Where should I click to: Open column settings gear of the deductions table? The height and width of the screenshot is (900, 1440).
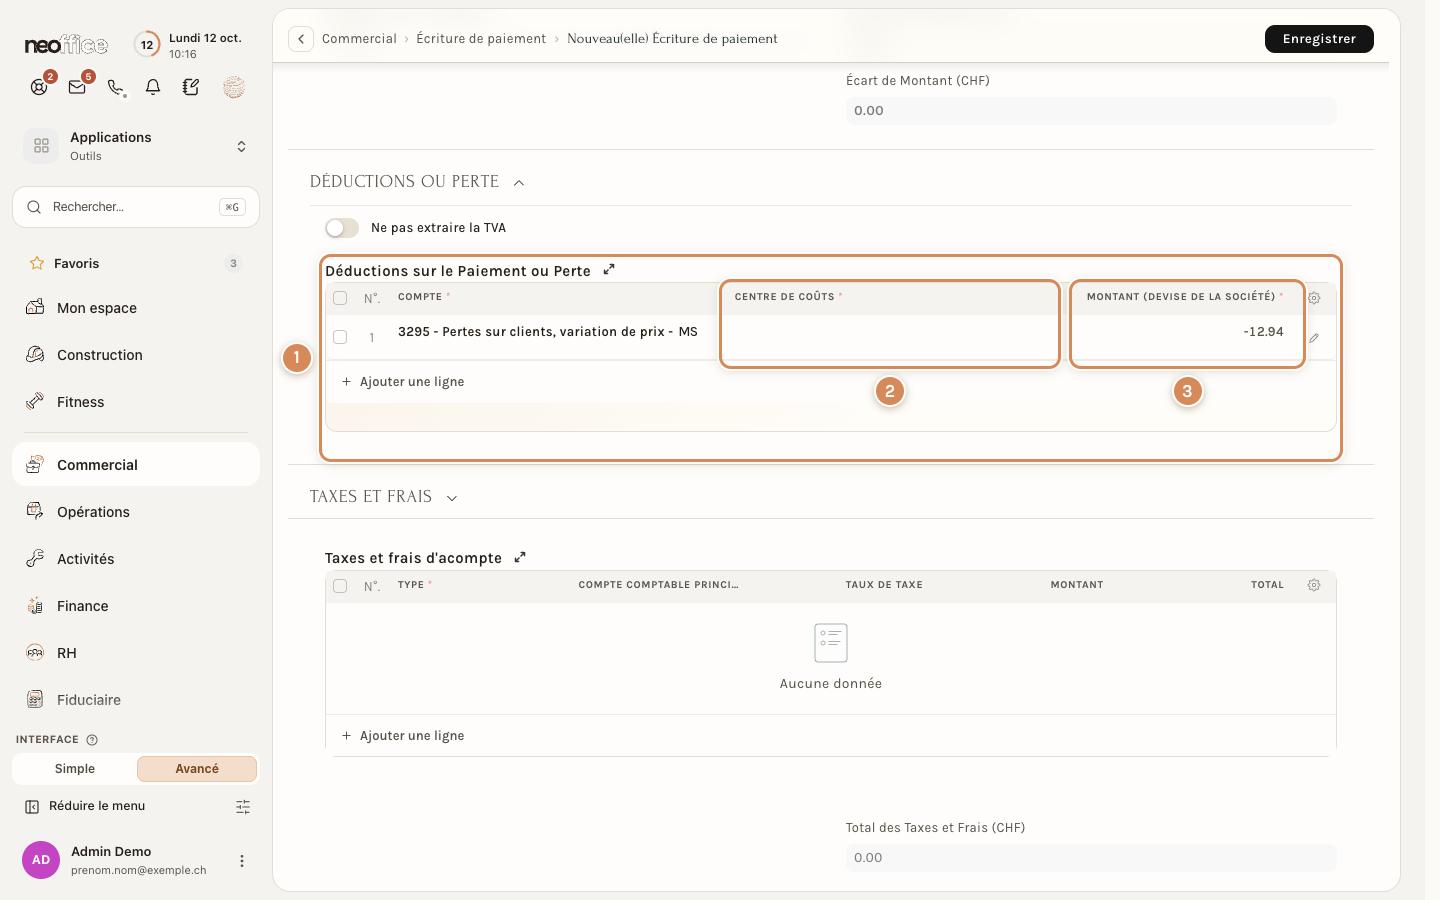click(x=1314, y=298)
